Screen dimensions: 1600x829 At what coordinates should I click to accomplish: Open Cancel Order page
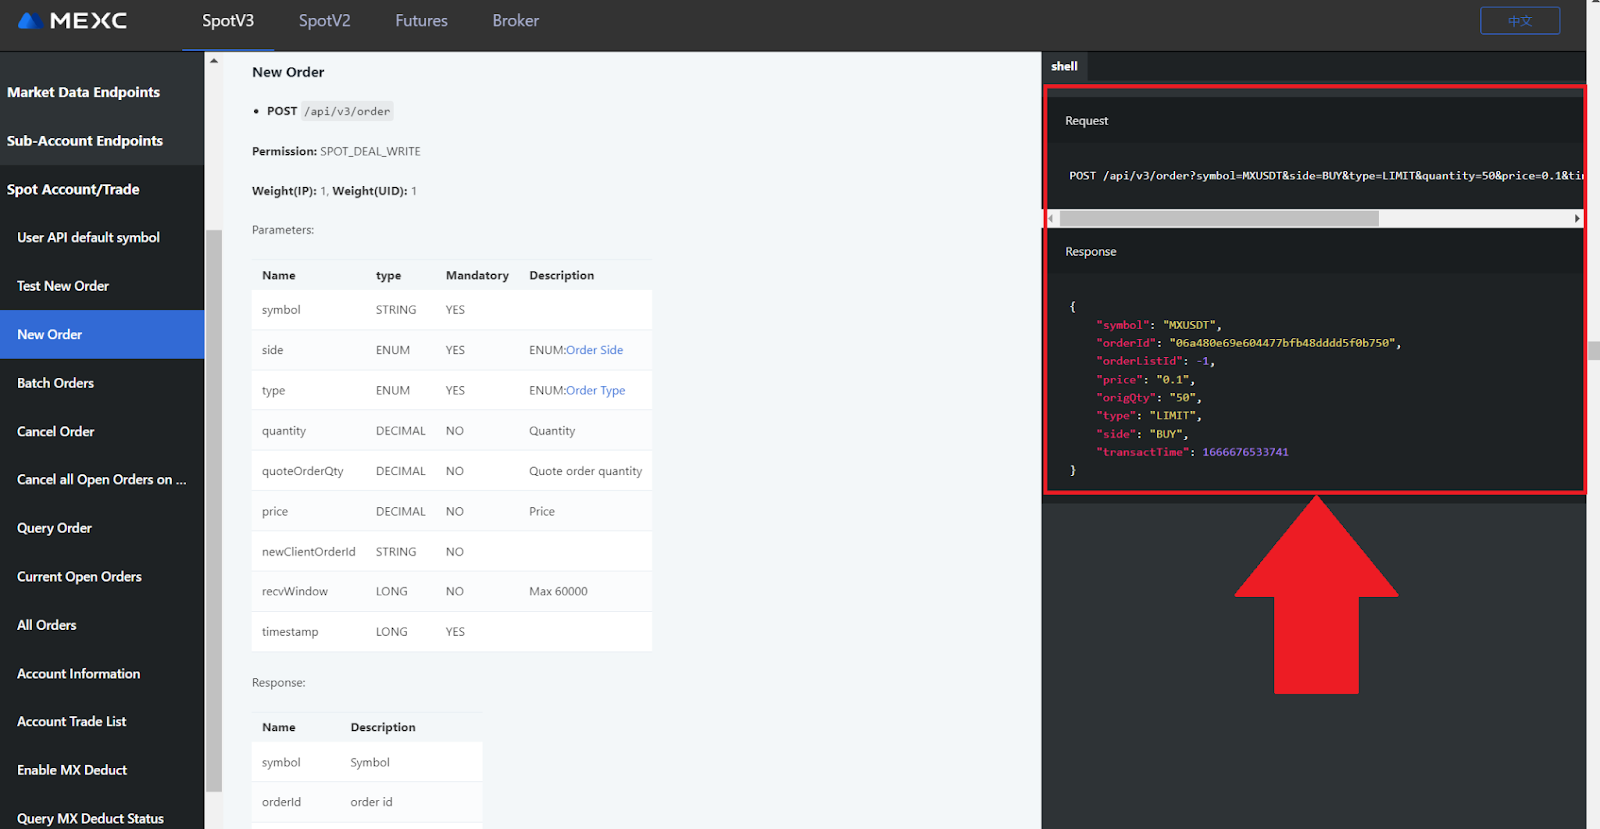click(55, 431)
